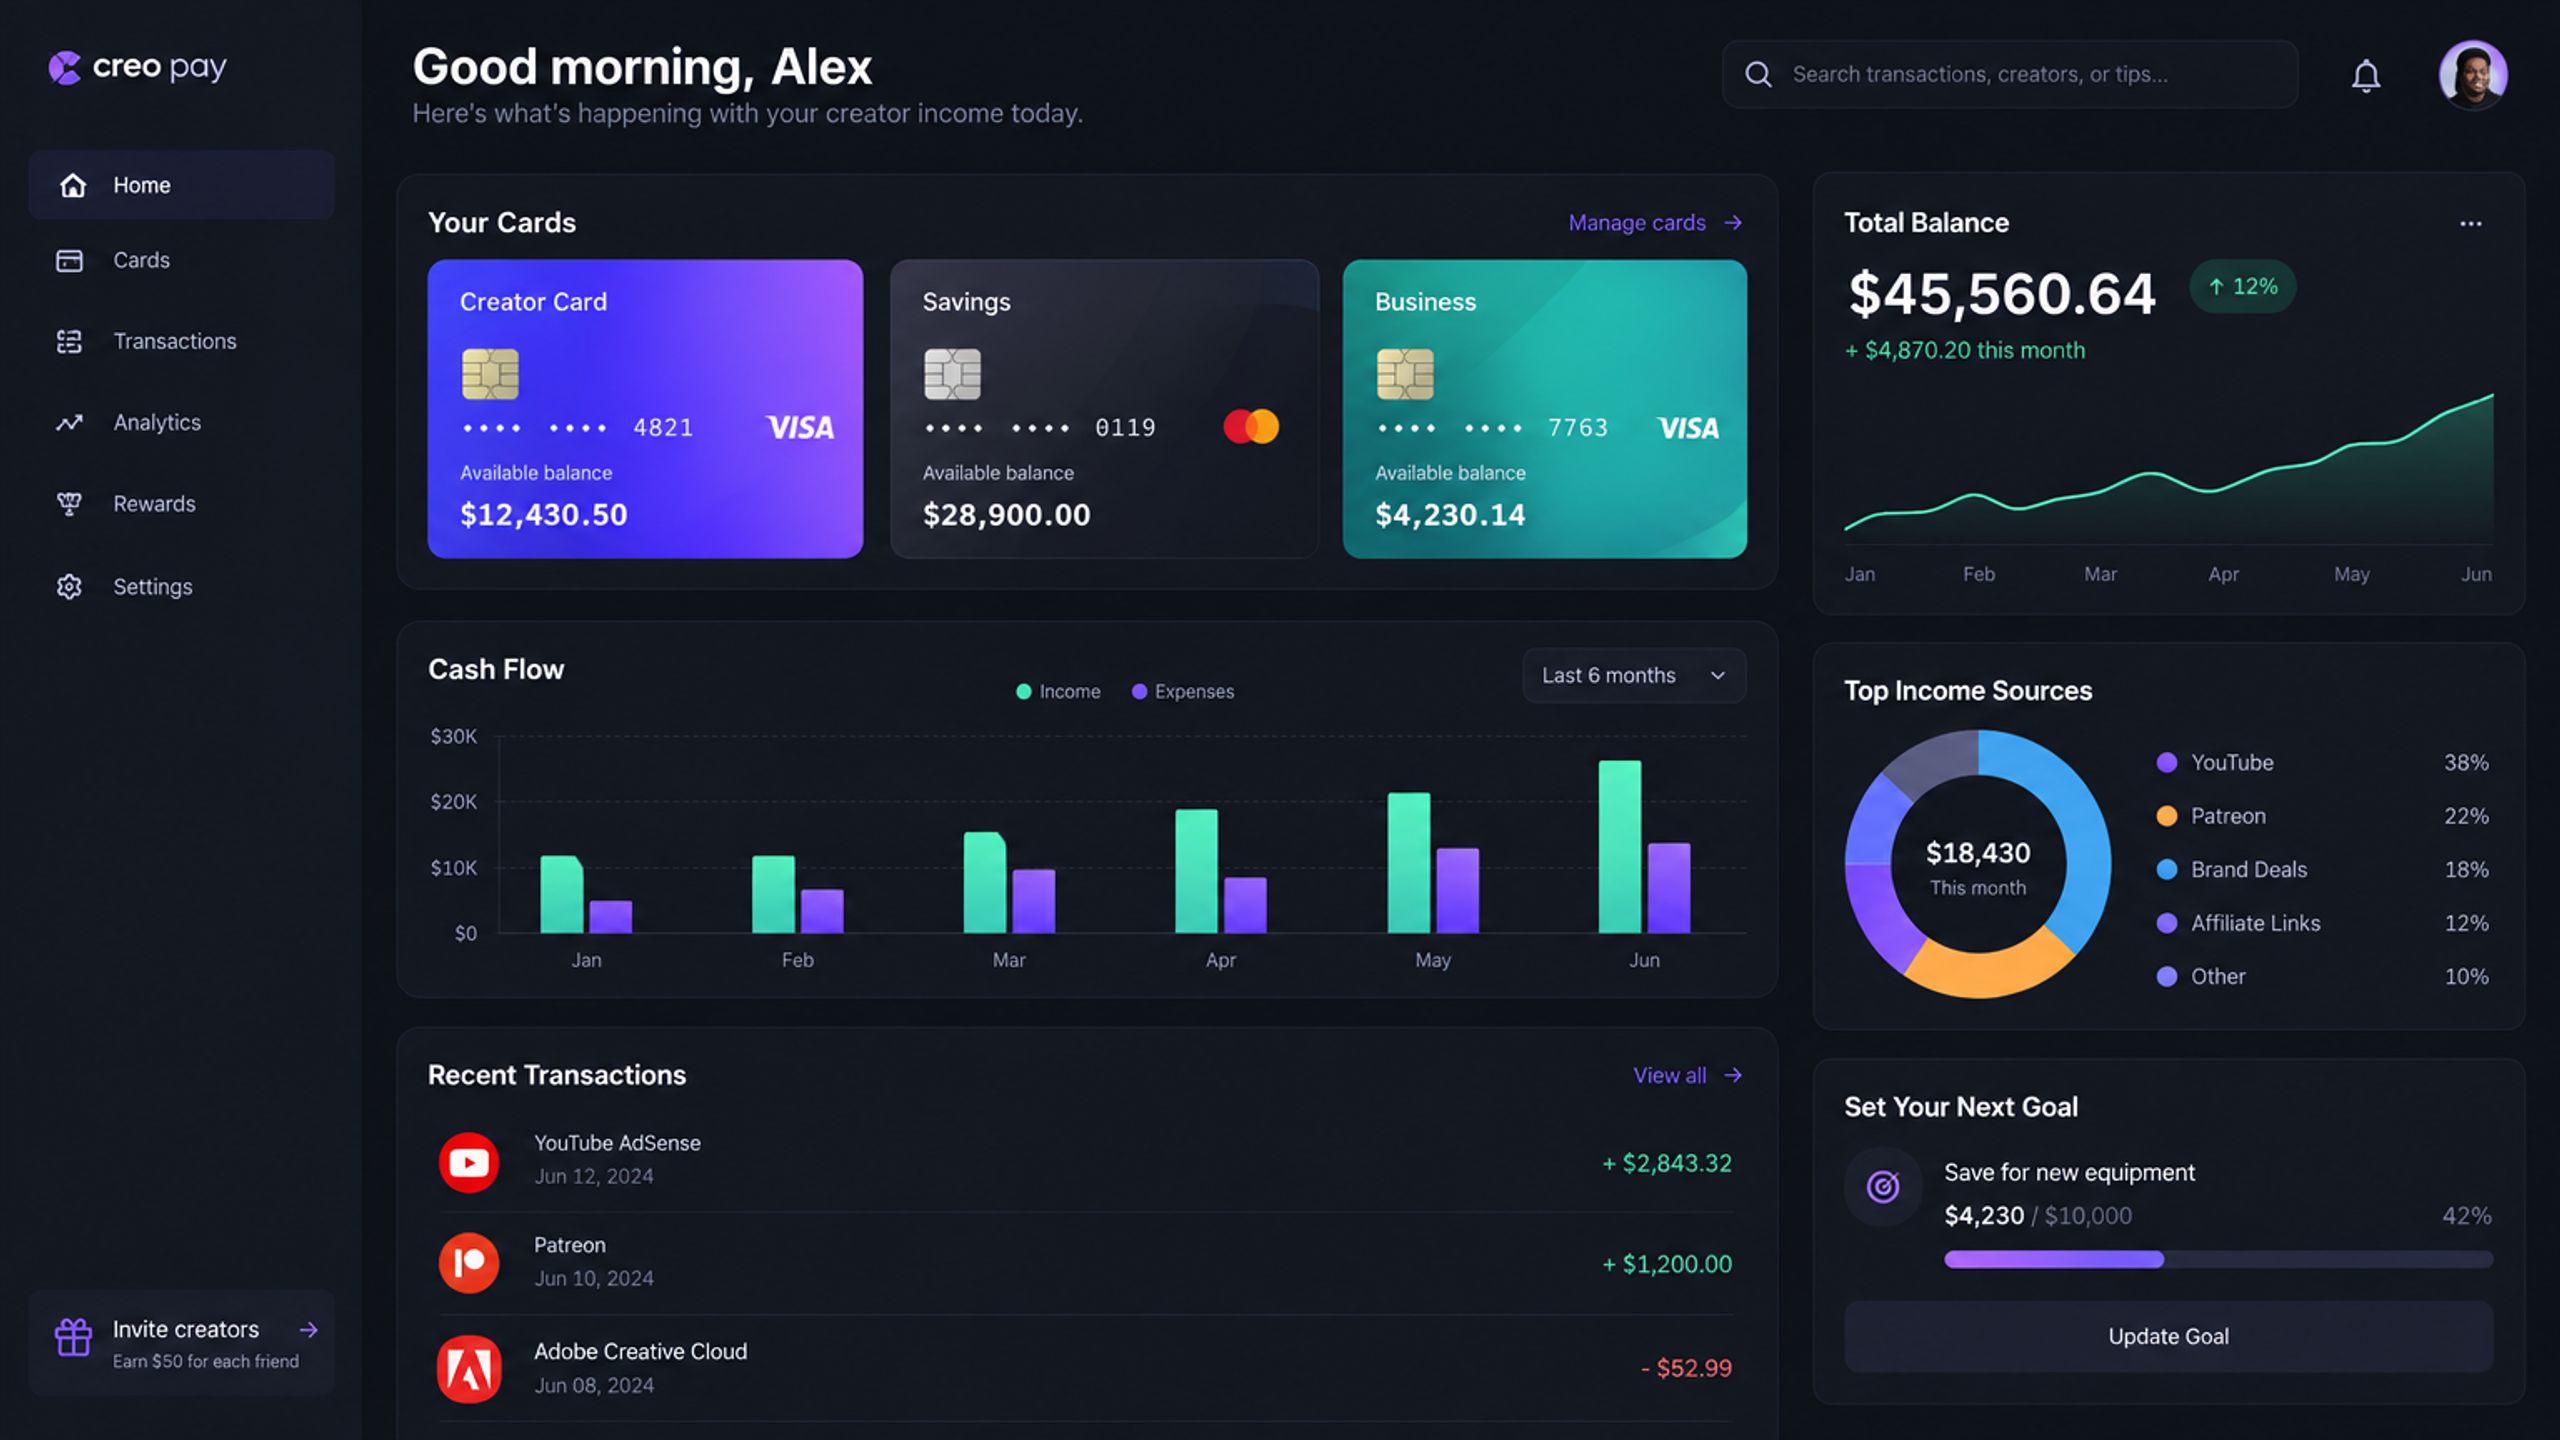Click the Invite creators gift icon
The image size is (2560, 1440).
click(73, 1337)
